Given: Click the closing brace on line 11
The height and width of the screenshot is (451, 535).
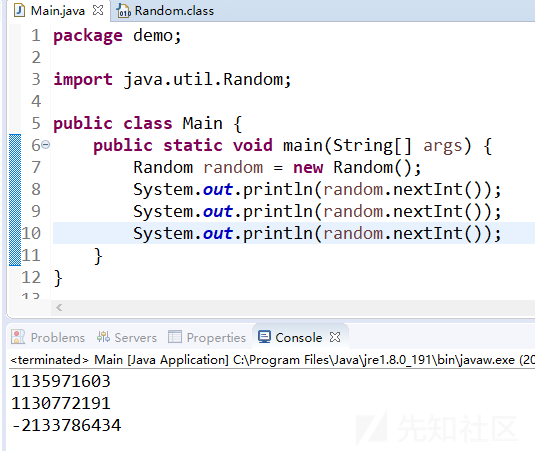Looking at the screenshot, I should pyautogui.click(x=98, y=256).
